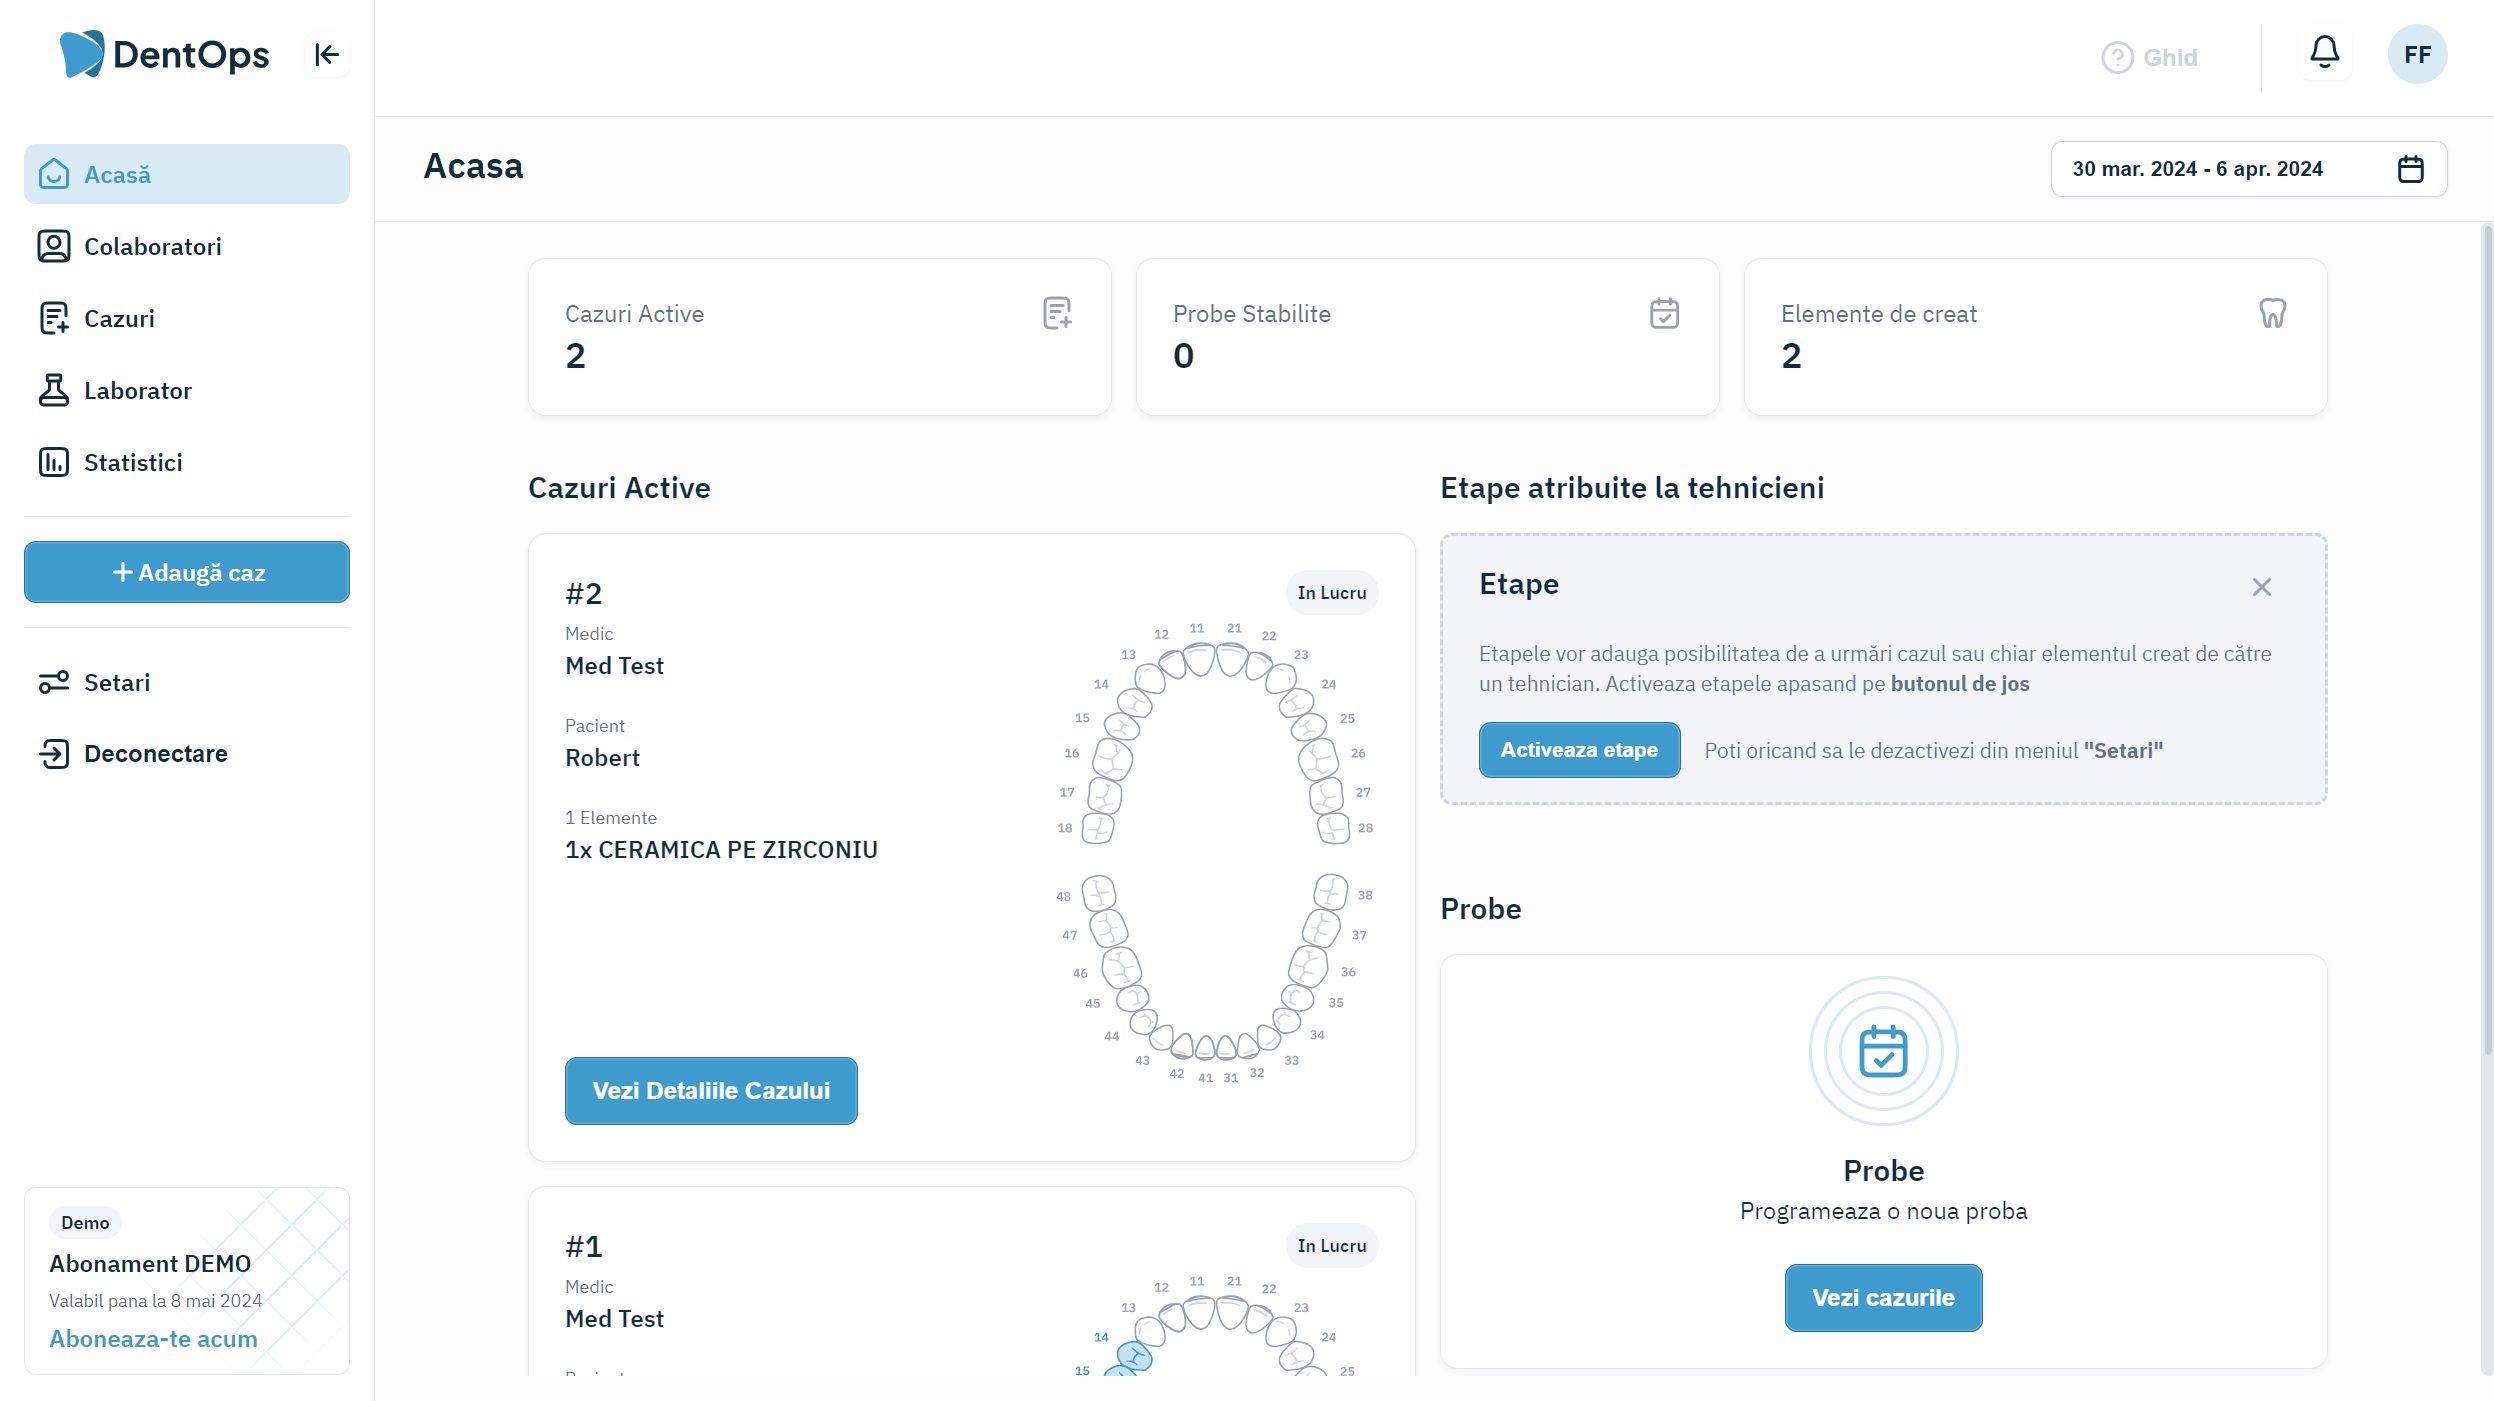This screenshot has width=2494, height=1401.
Task: Click the Probe Stabilite calendar-check icon
Action: [1664, 313]
